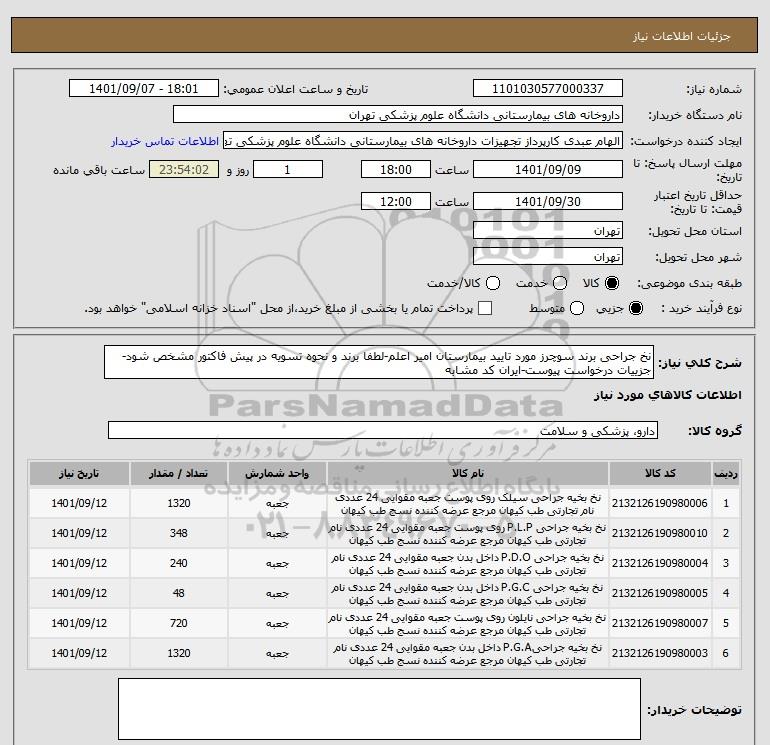Image resolution: width=770 pixels, height=745 pixels.
Task: Click product code 2132126190980003
Action: pyautogui.click(x=660, y=653)
